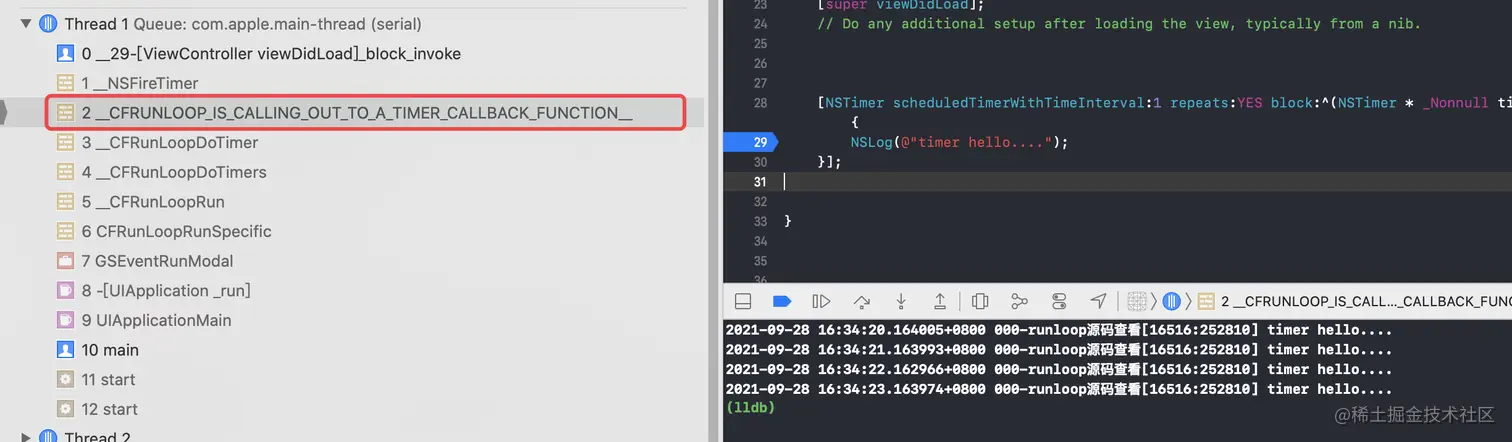Image resolution: width=1512 pixels, height=442 pixels.
Task: Place cursor on the NSLog timer hello line
Action: click(x=959, y=142)
